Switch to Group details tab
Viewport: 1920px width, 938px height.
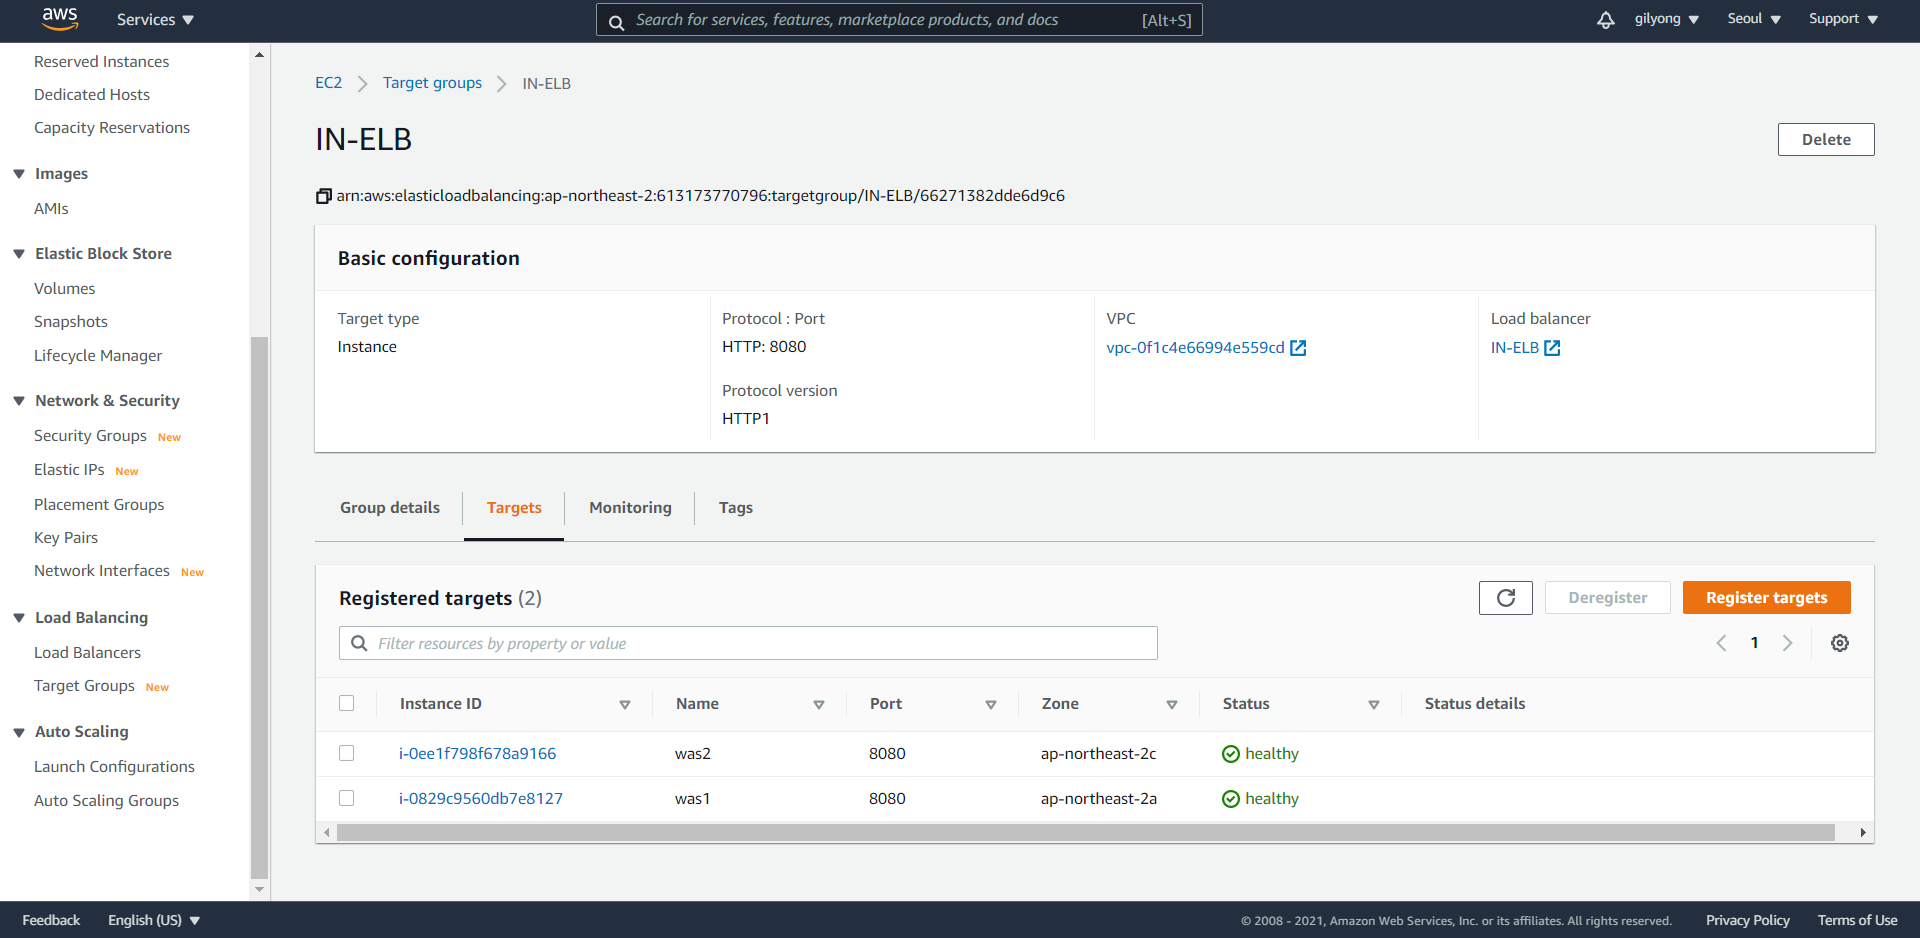click(x=390, y=508)
